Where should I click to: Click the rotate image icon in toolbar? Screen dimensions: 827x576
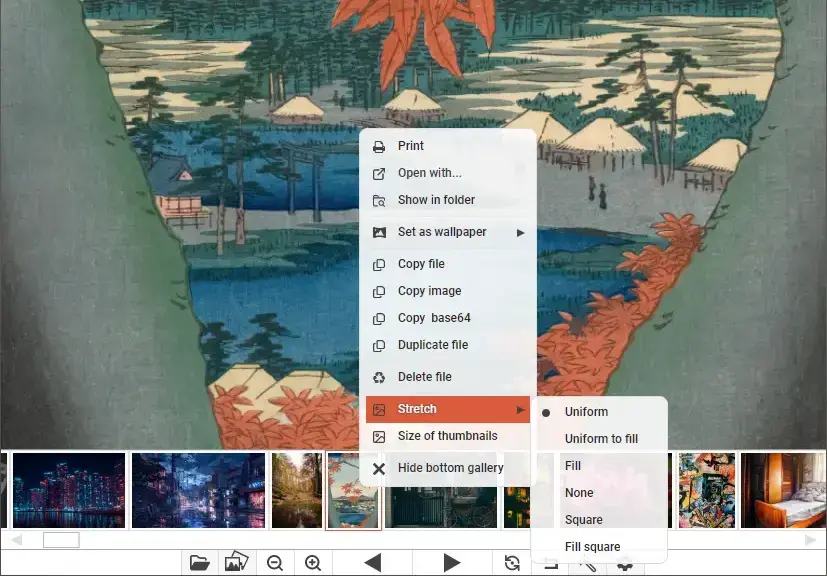click(512, 563)
